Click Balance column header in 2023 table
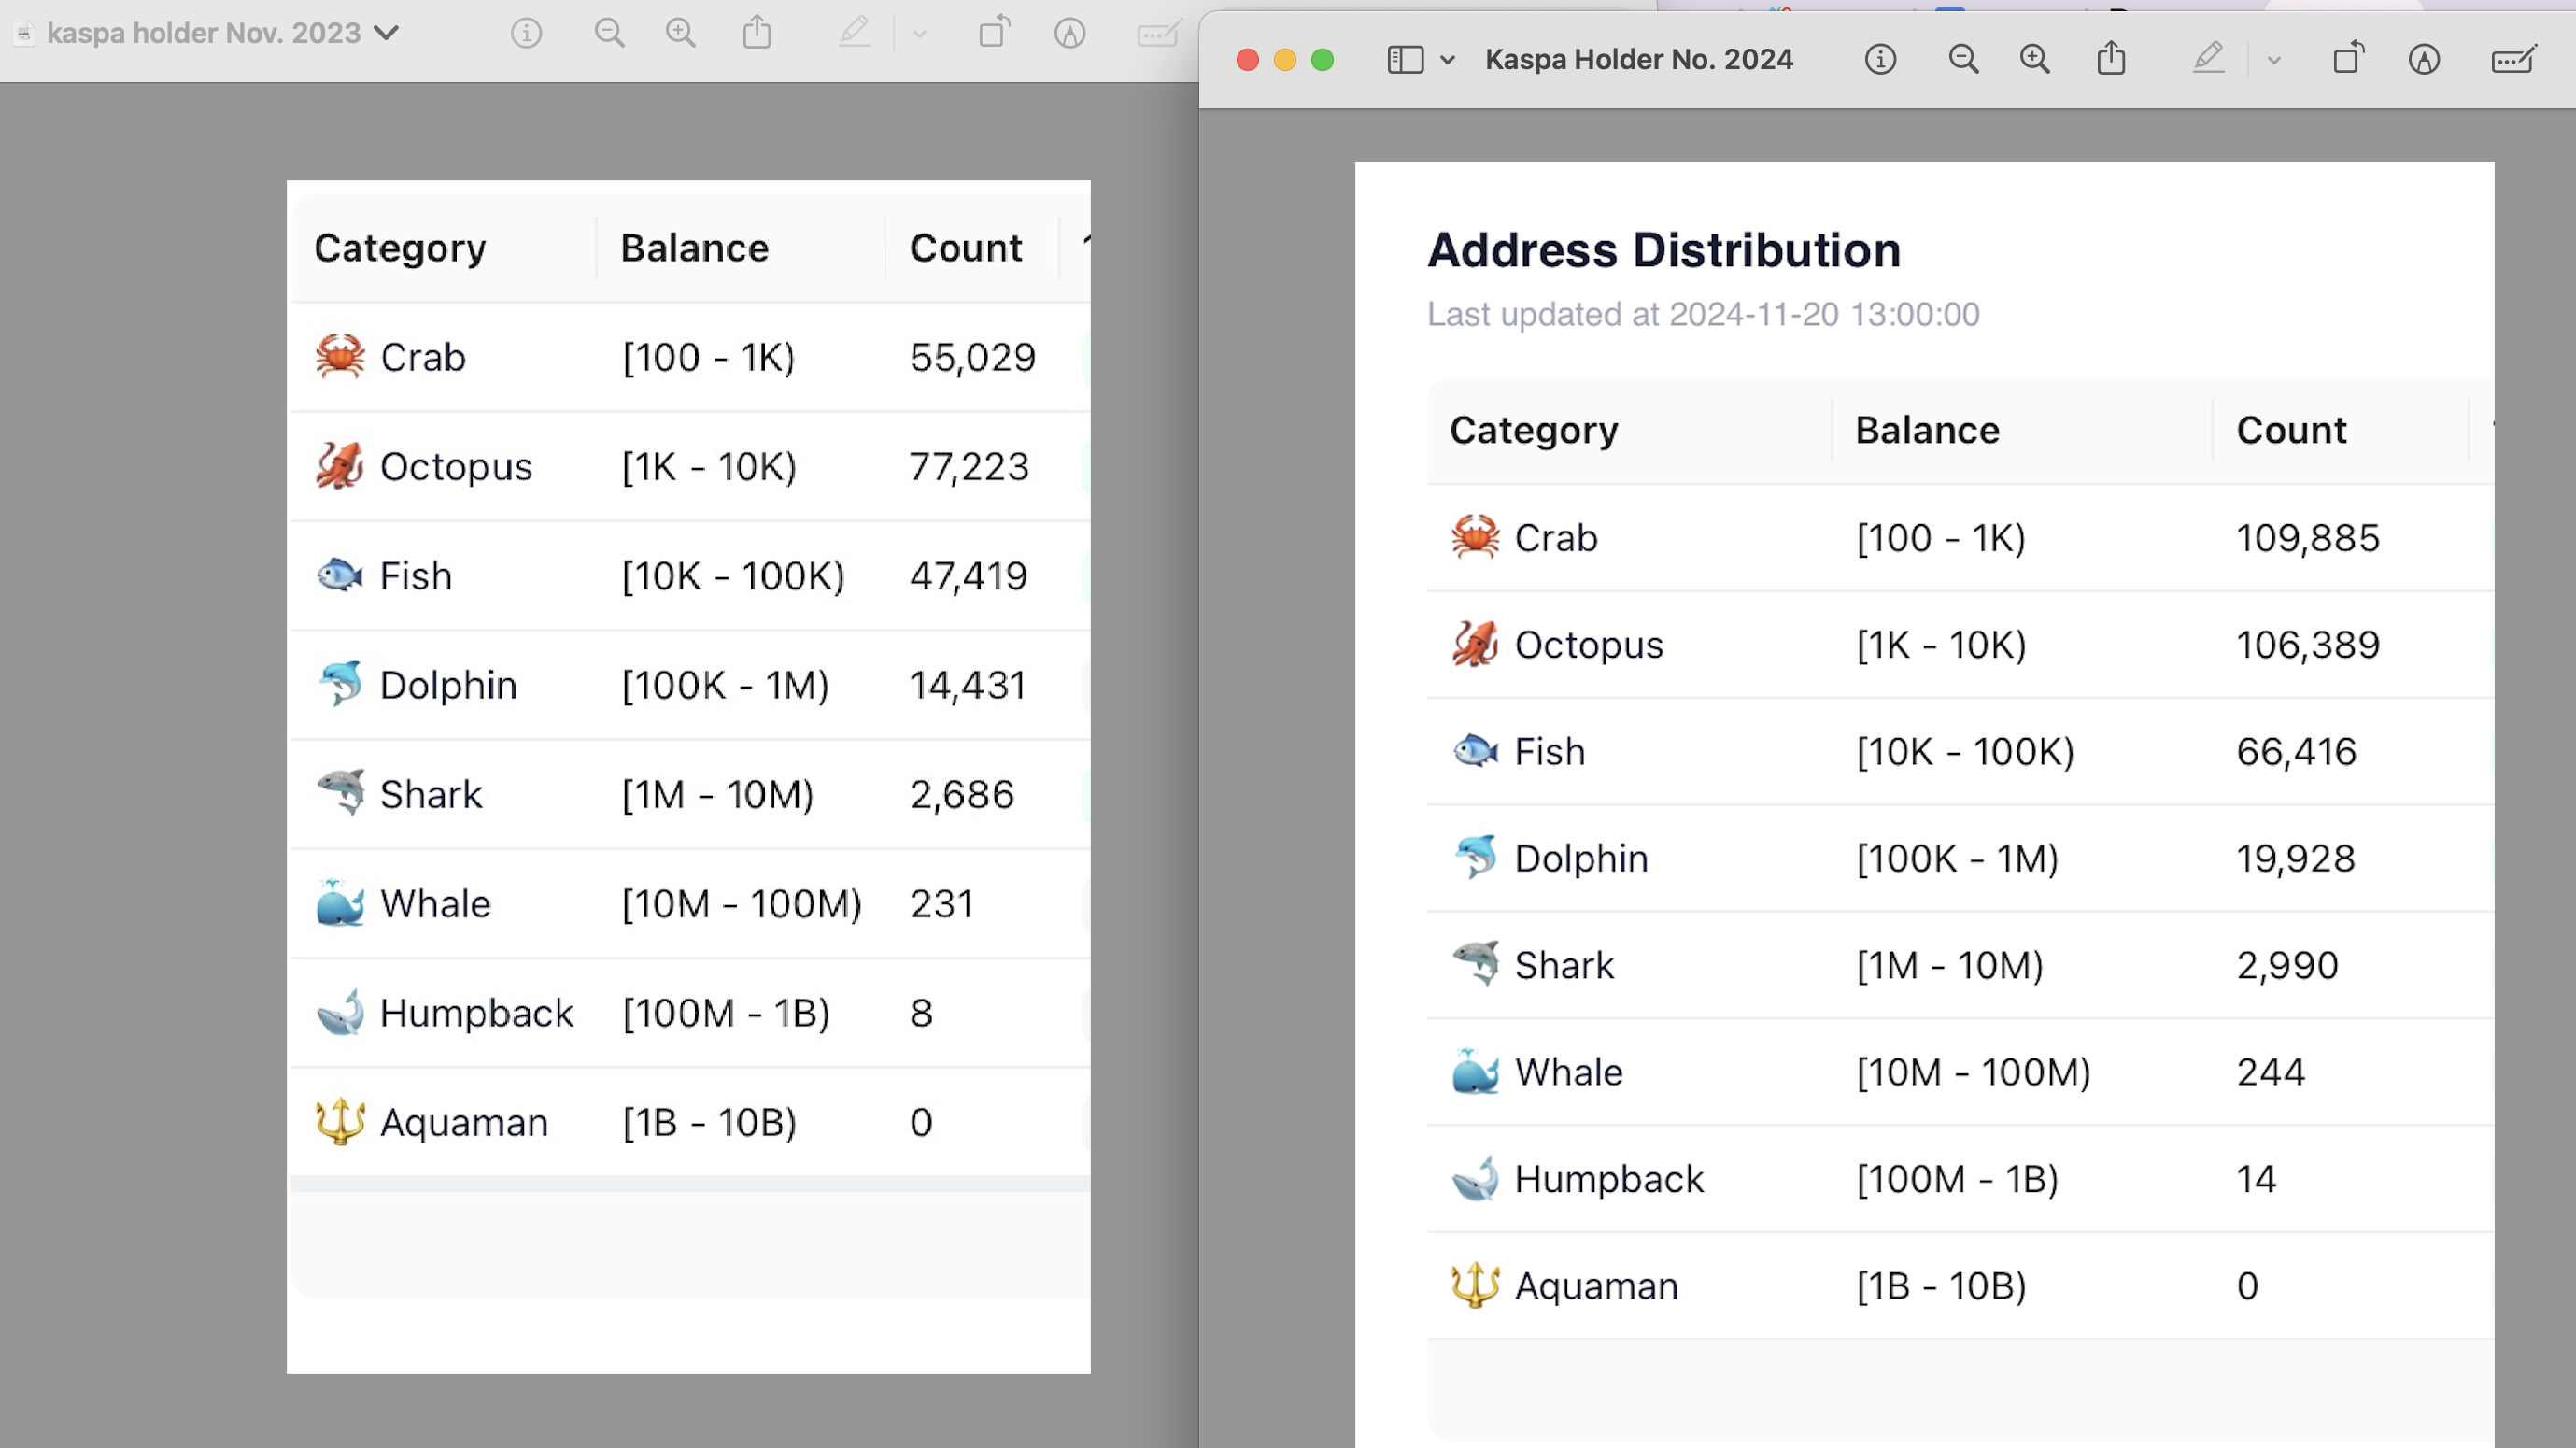The image size is (2576, 1448). pyautogui.click(x=694, y=248)
